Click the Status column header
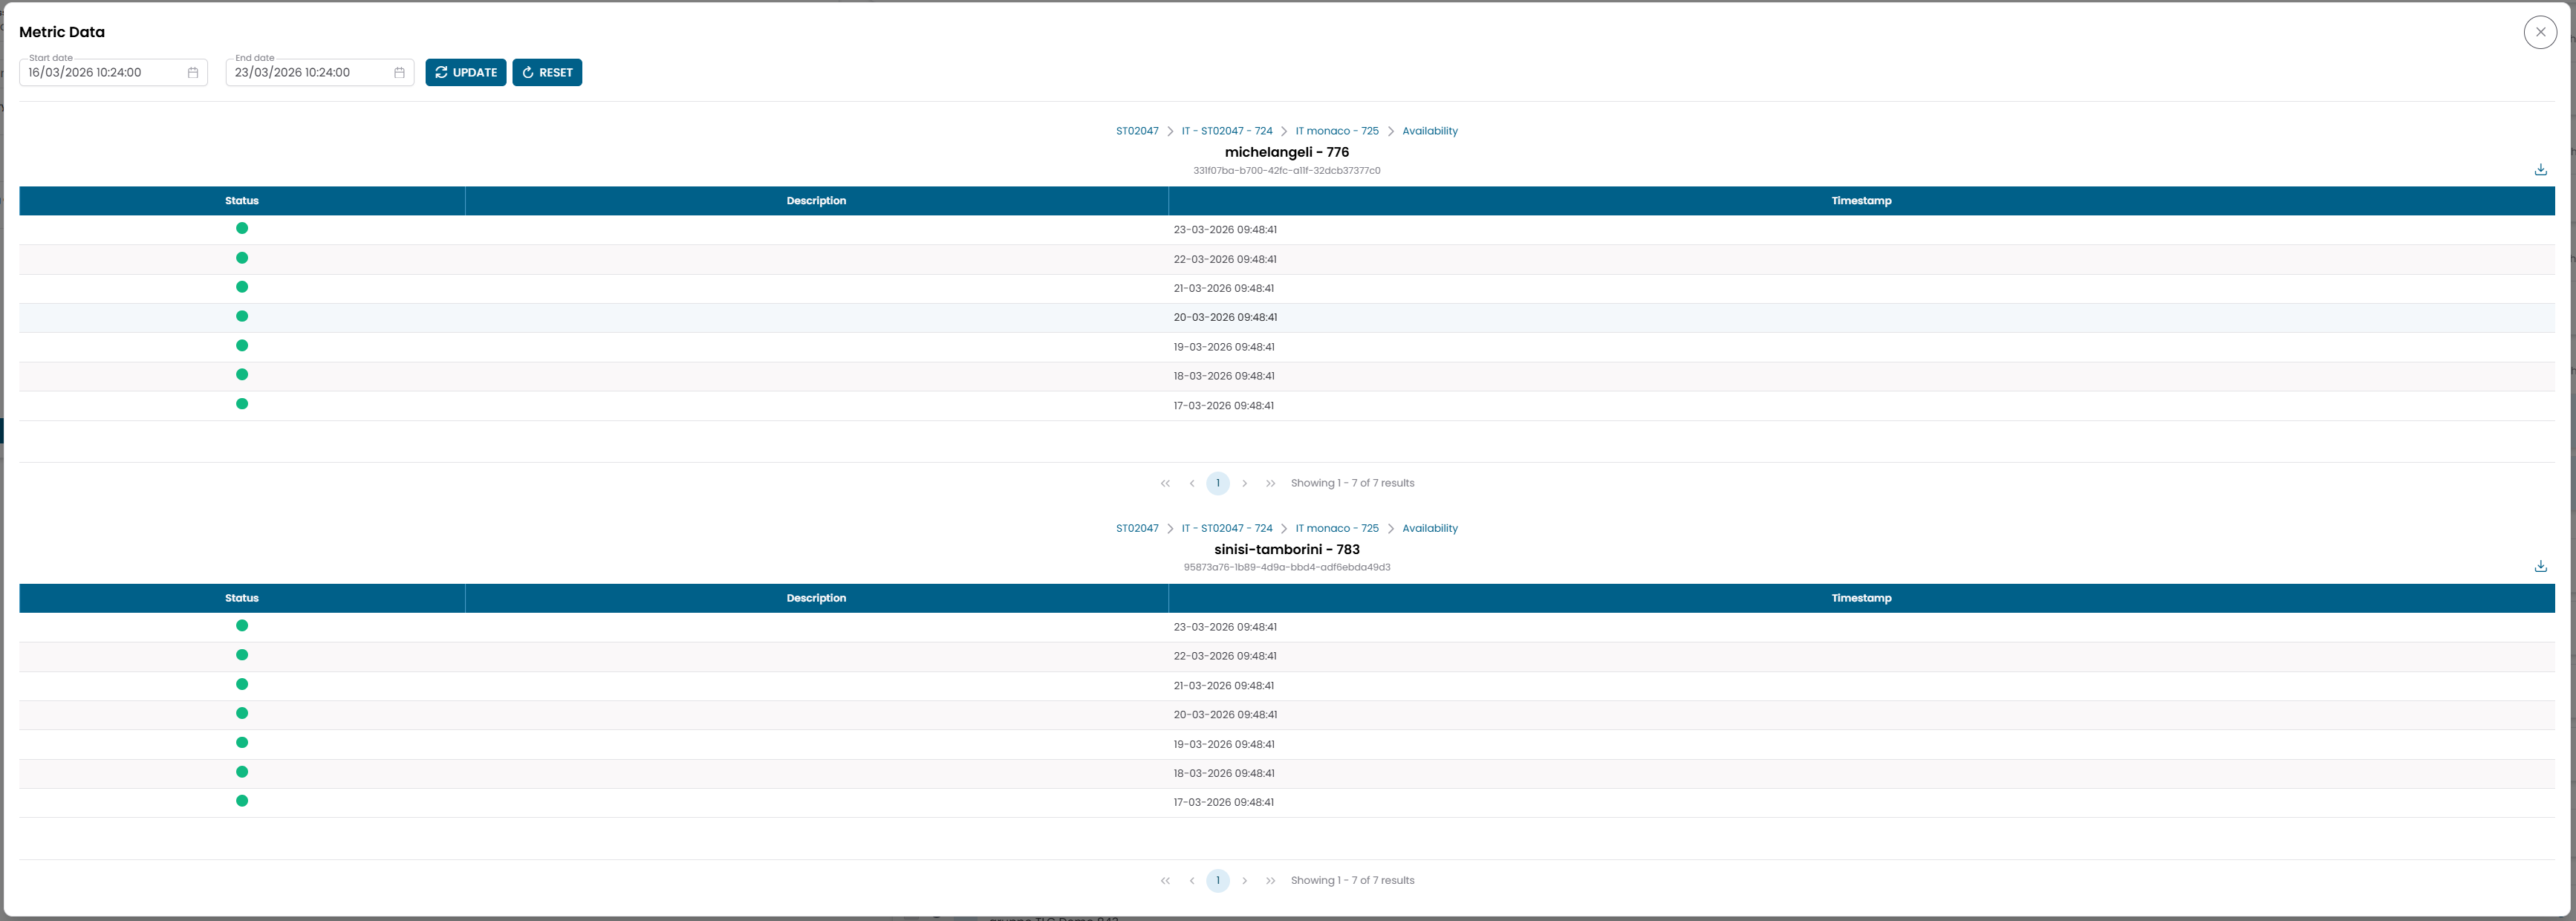Viewport: 2576px width, 921px height. point(241,200)
